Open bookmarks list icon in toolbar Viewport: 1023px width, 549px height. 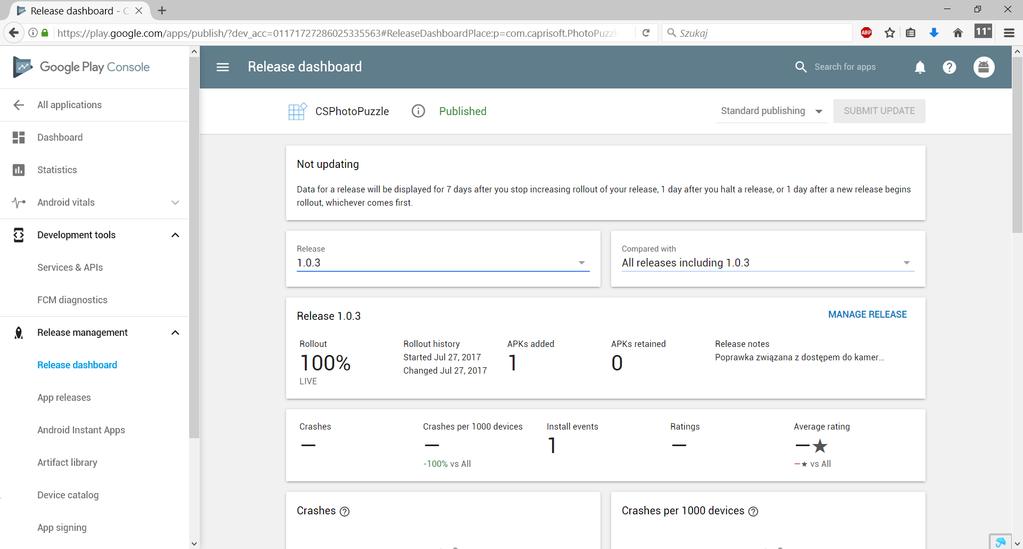click(x=911, y=33)
